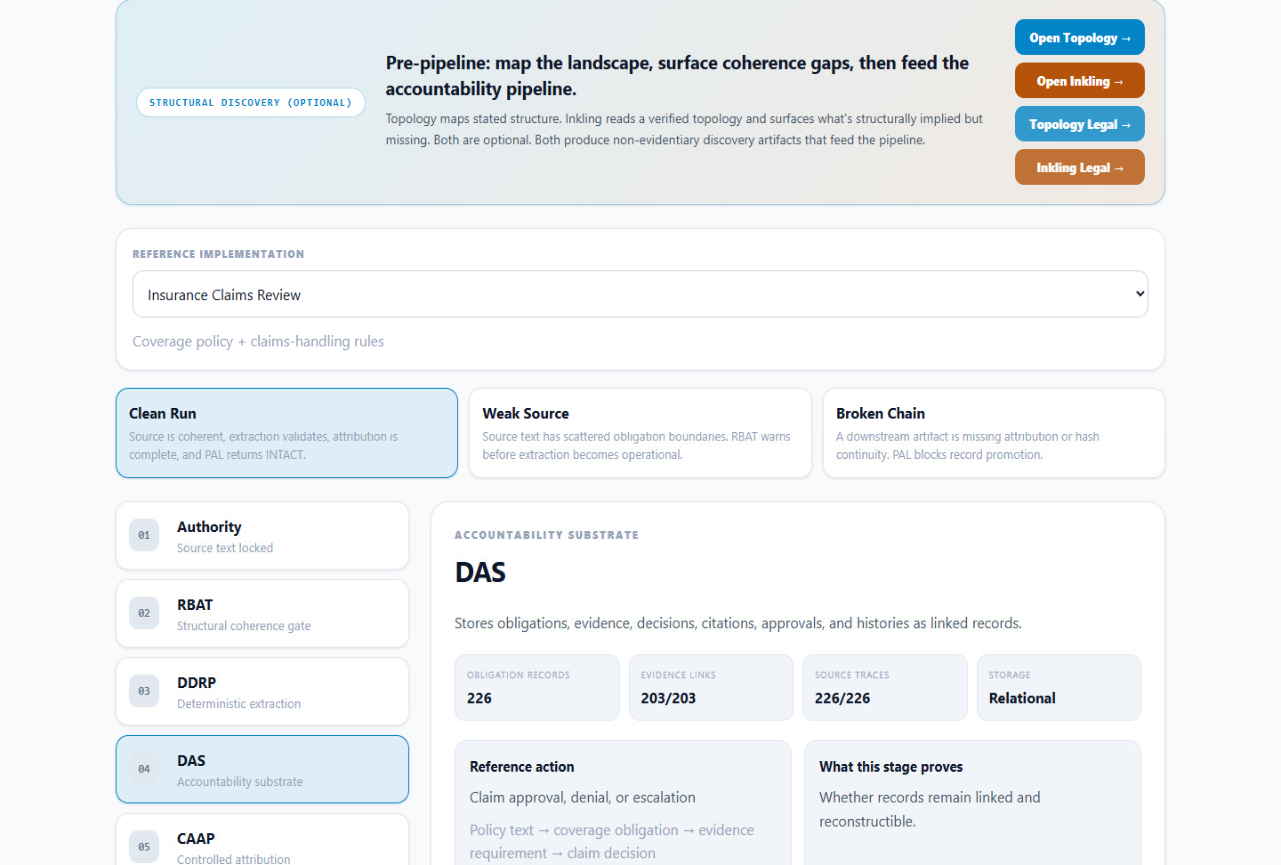Open the RBAT structural coherence gate stage
The width and height of the screenshot is (1281, 865).
[262, 614]
